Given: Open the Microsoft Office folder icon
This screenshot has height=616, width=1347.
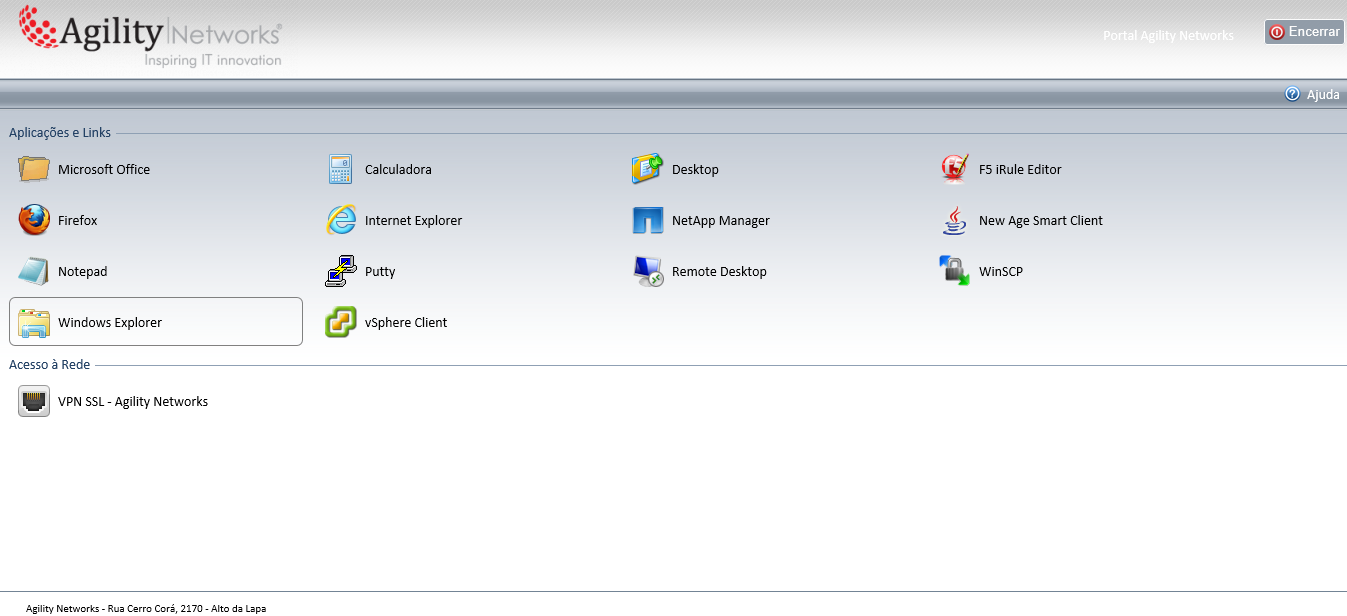Looking at the screenshot, I should pos(34,169).
